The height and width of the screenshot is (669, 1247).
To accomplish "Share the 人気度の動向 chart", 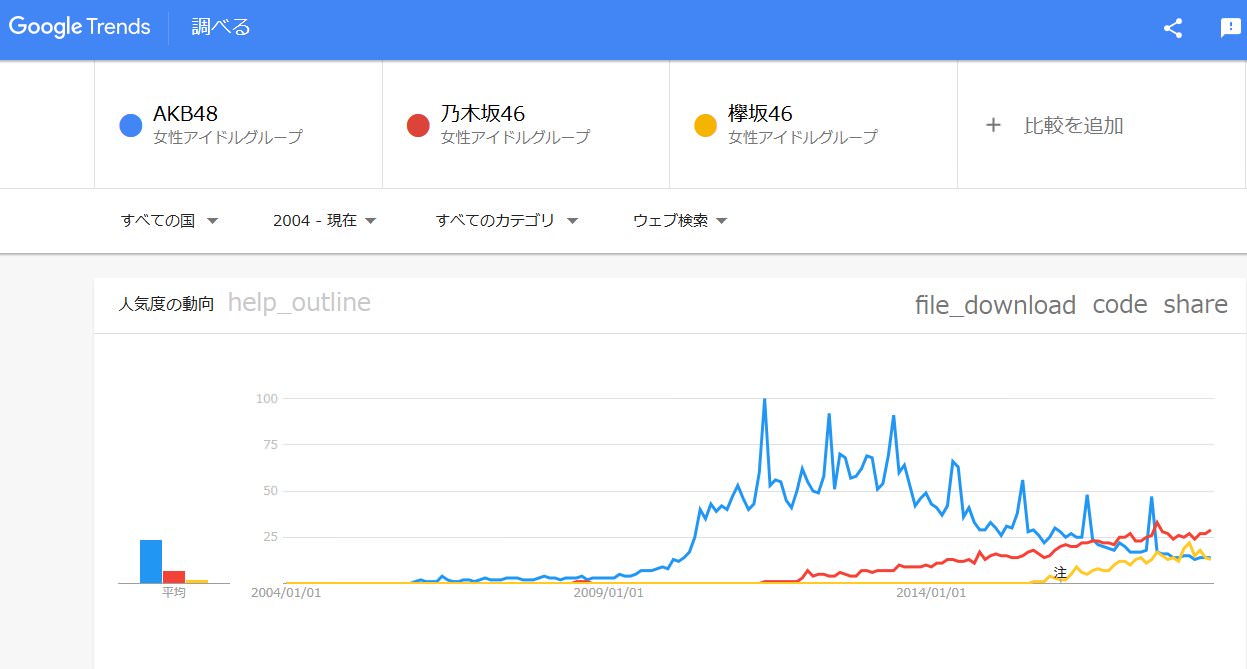I will click(1195, 305).
